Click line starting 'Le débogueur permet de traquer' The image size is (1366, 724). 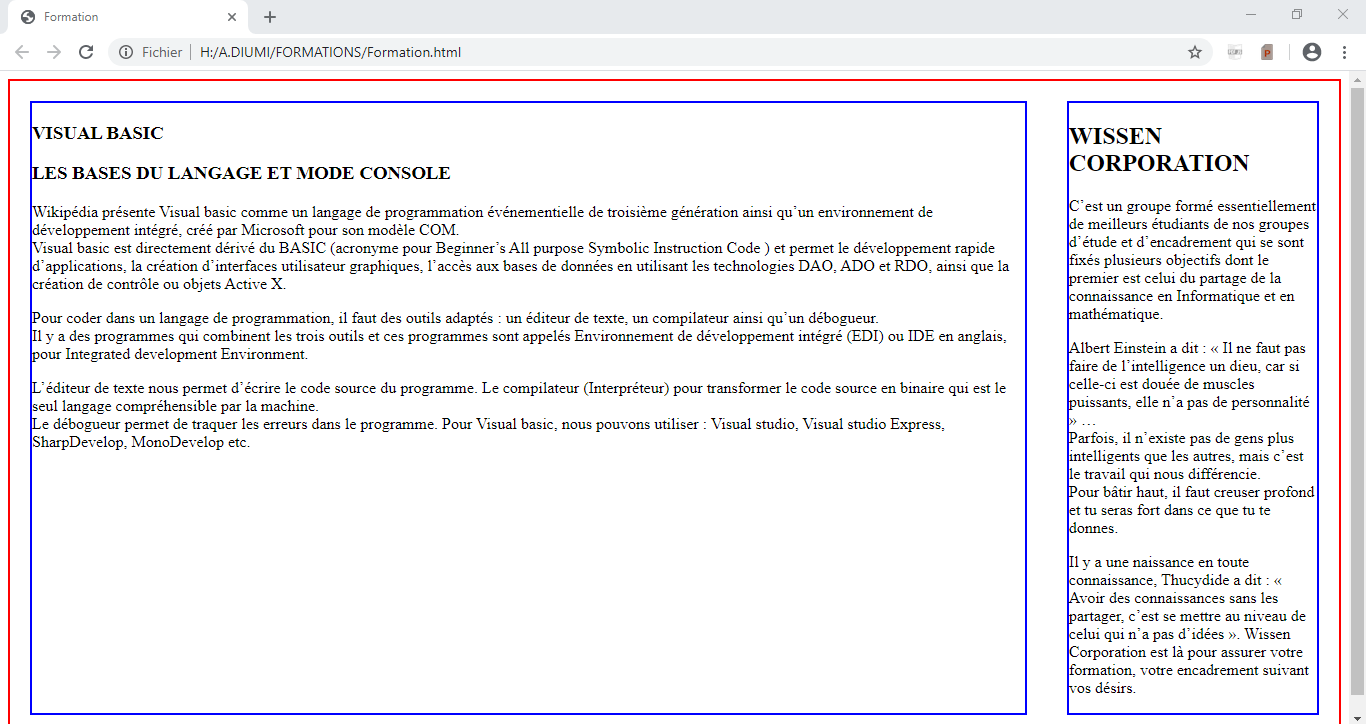pyautogui.click(x=488, y=433)
